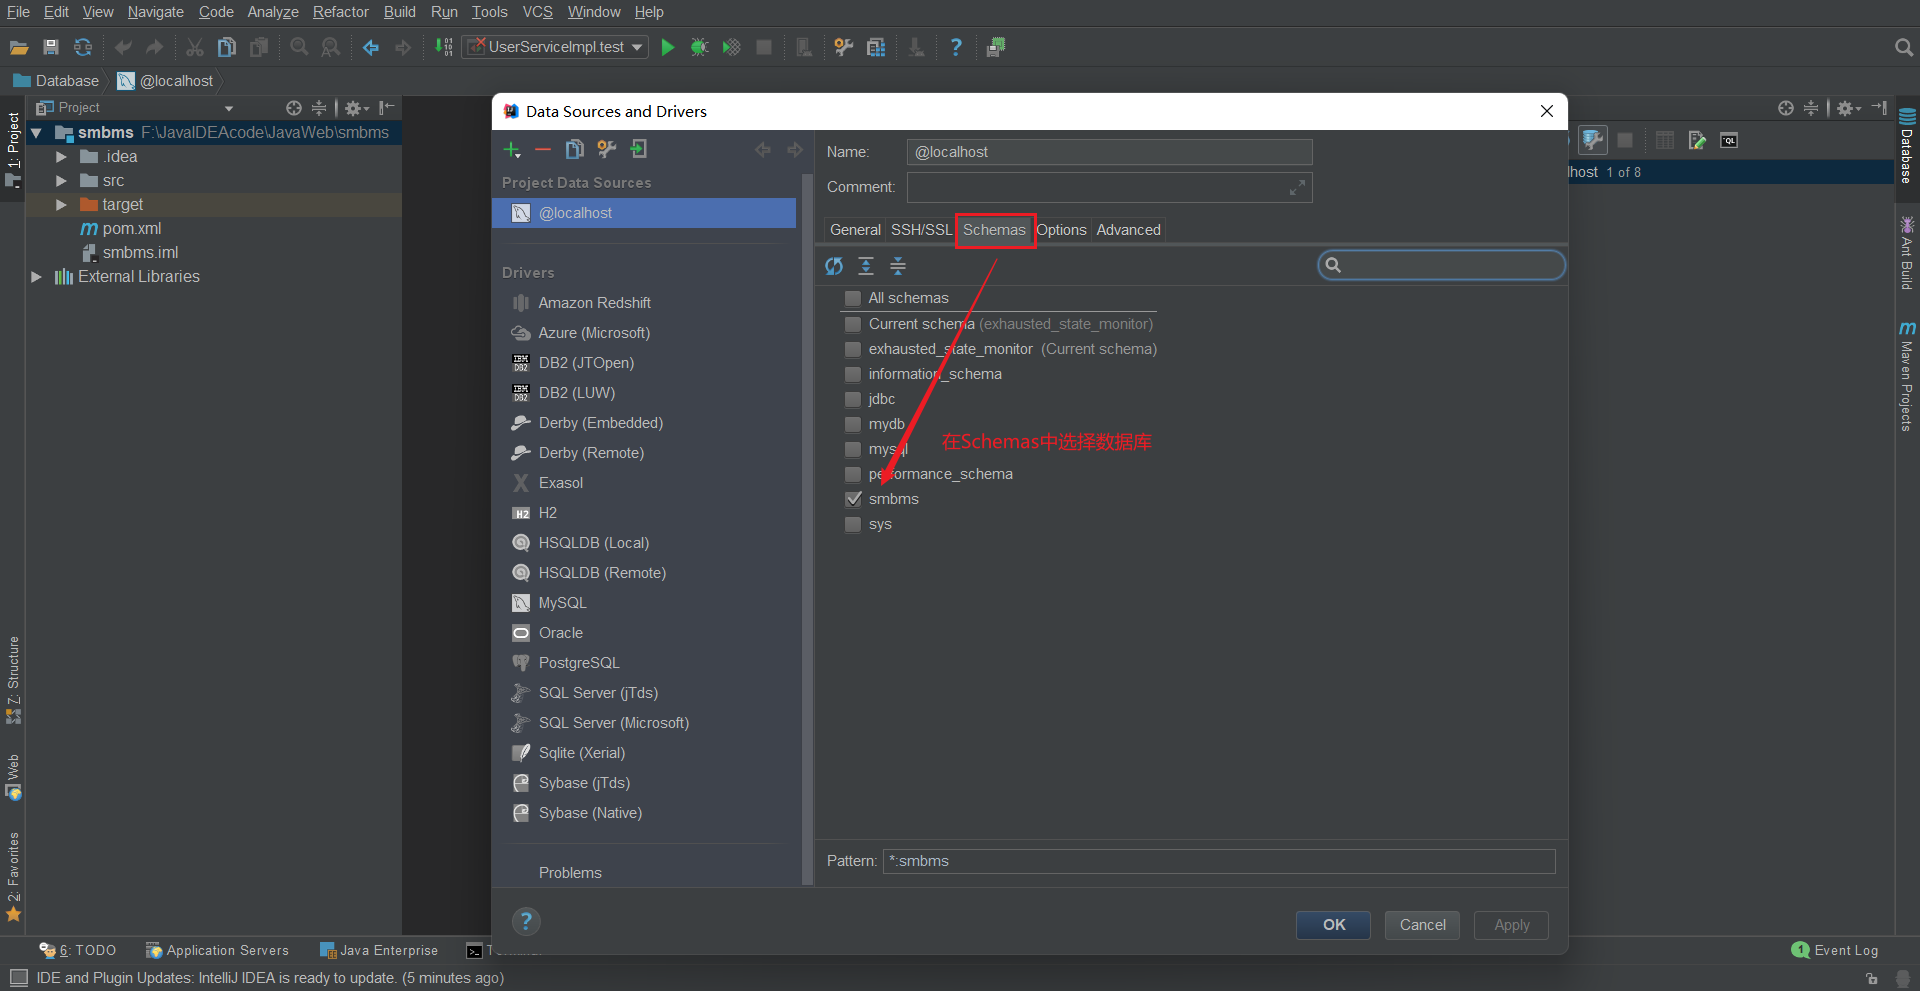Check the Current schema checkbox
Viewport: 1920px width, 991px height.
point(853,324)
